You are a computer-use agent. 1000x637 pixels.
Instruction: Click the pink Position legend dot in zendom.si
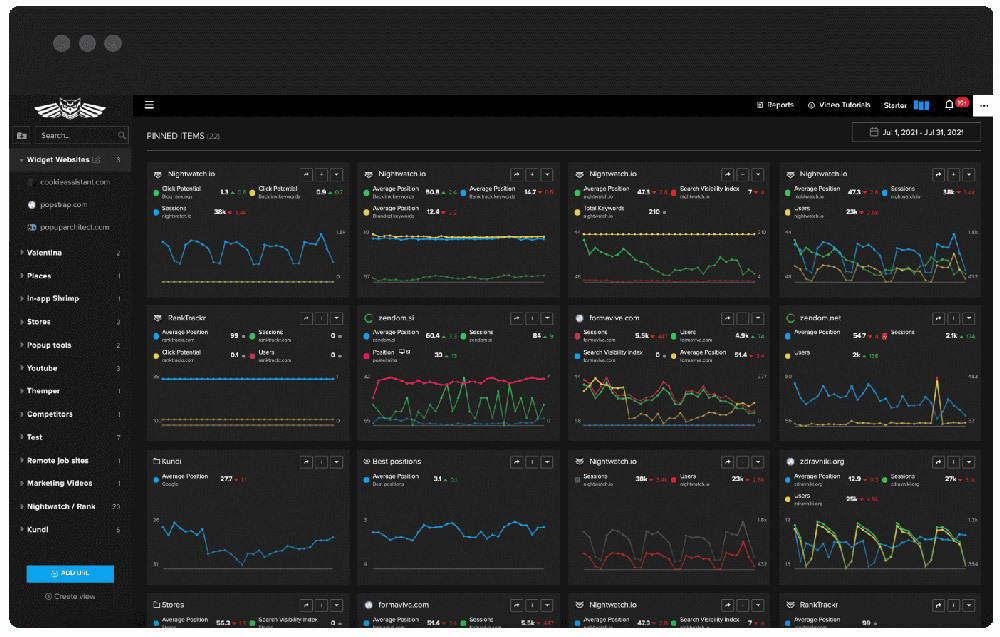tap(366, 356)
